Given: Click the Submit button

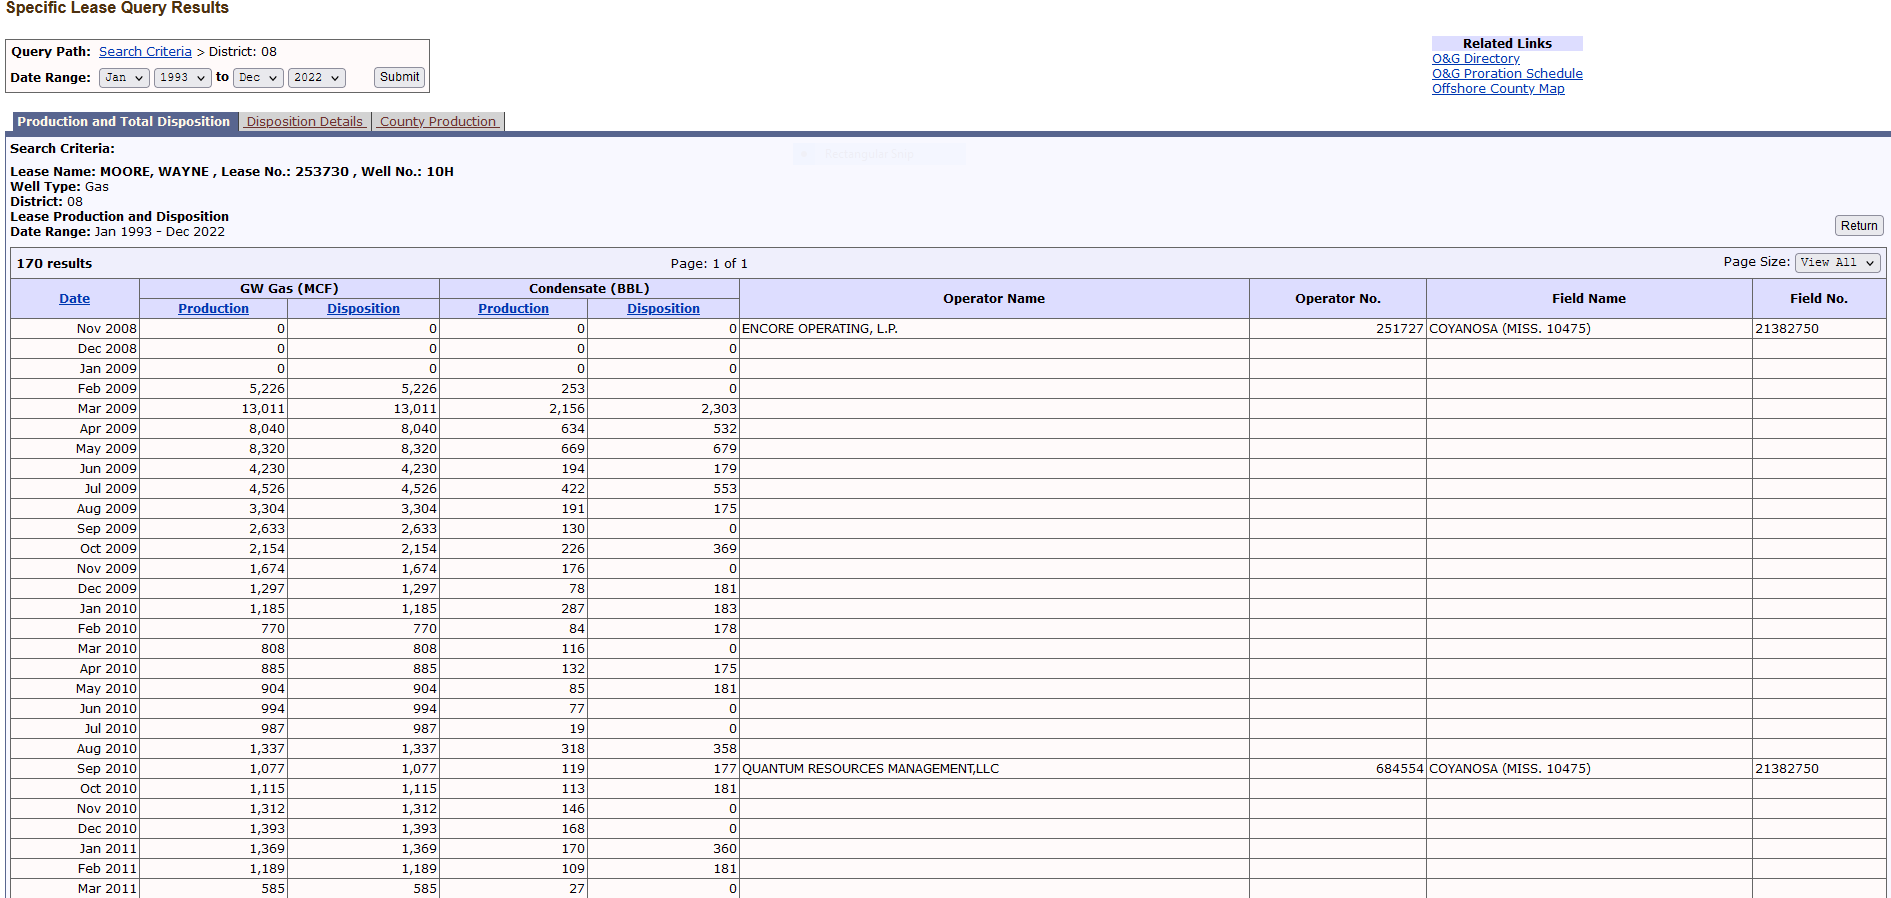Looking at the screenshot, I should (x=399, y=77).
